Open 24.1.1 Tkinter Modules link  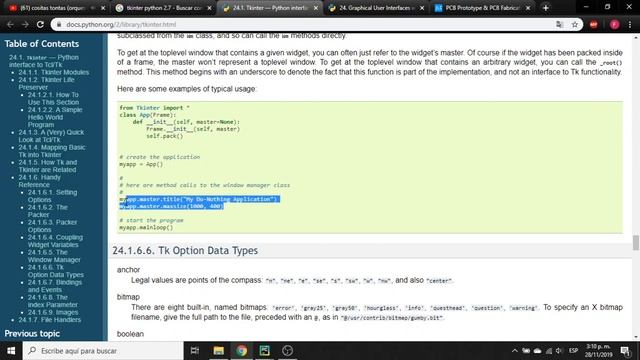(53, 72)
